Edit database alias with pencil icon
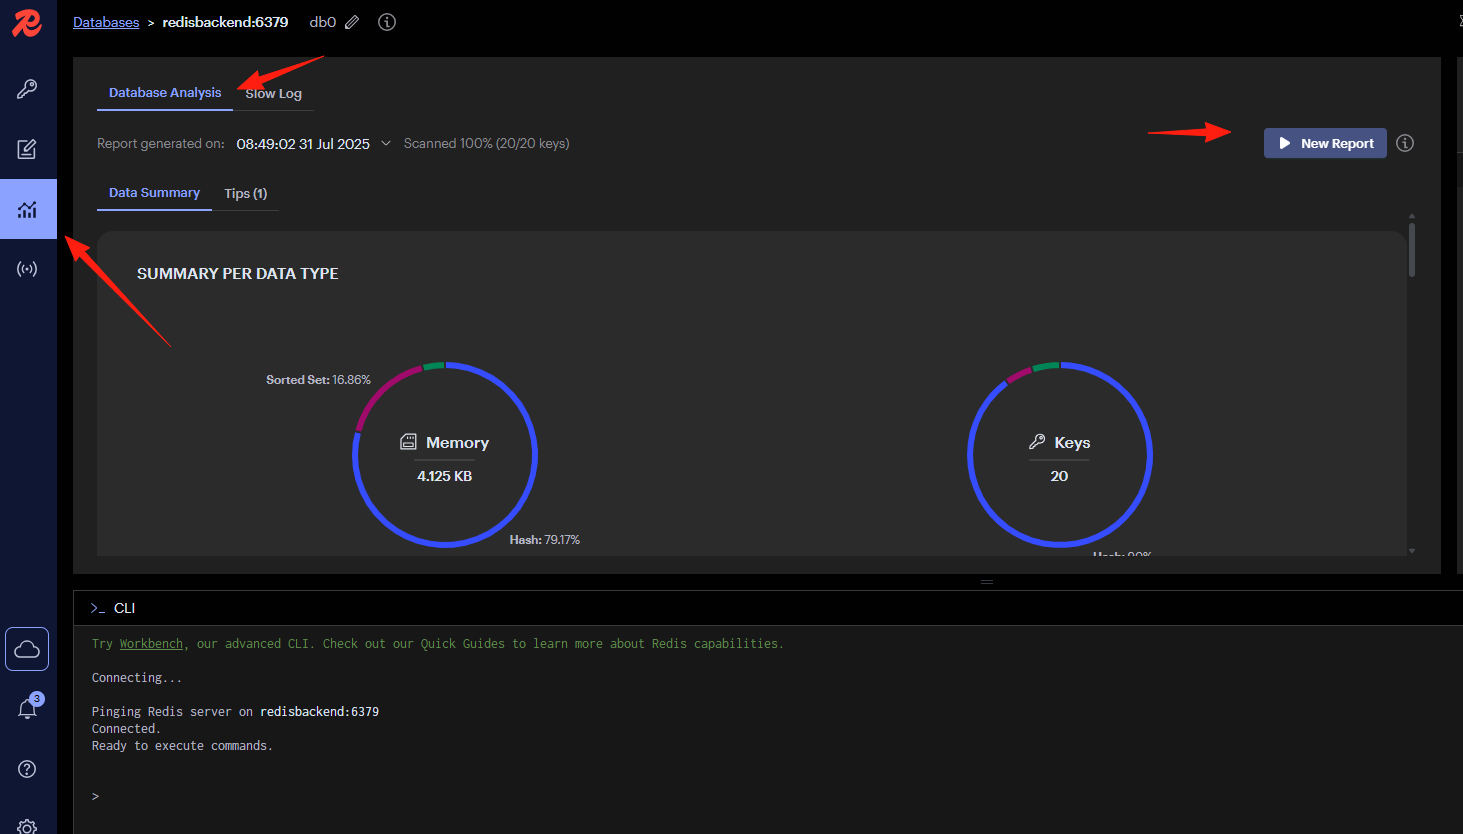1463x834 pixels. pyautogui.click(x=352, y=22)
